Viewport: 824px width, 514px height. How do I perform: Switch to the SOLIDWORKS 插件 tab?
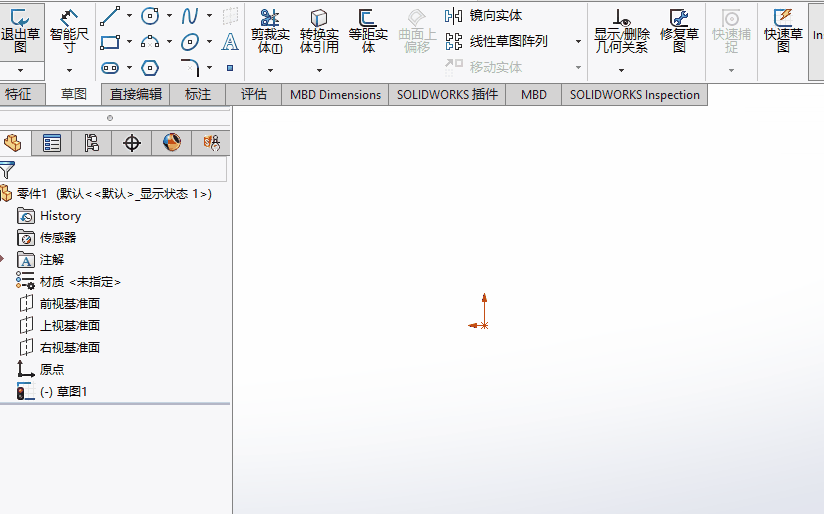447,95
